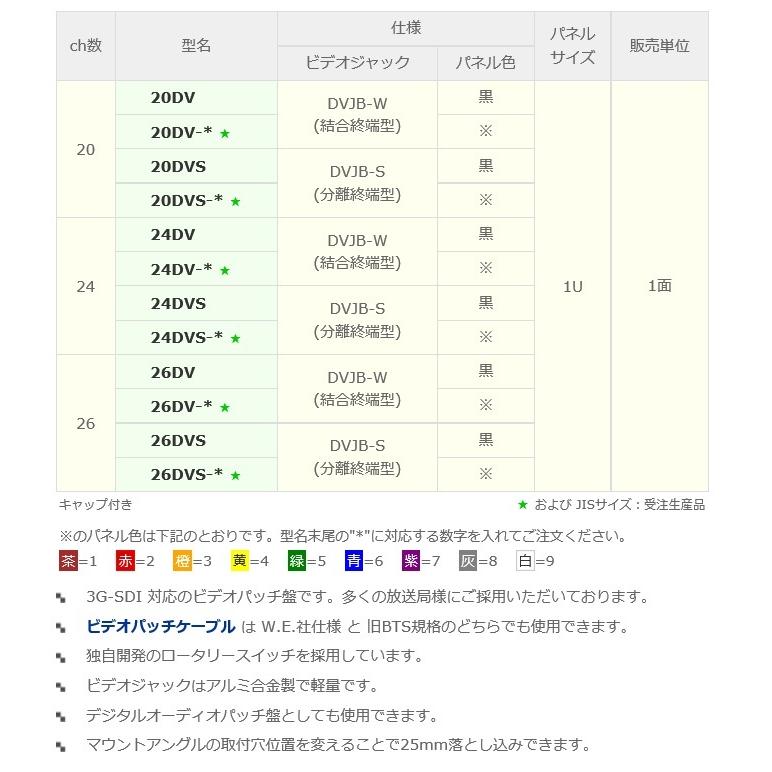Click the パネル色 sub-header

(485, 63)
